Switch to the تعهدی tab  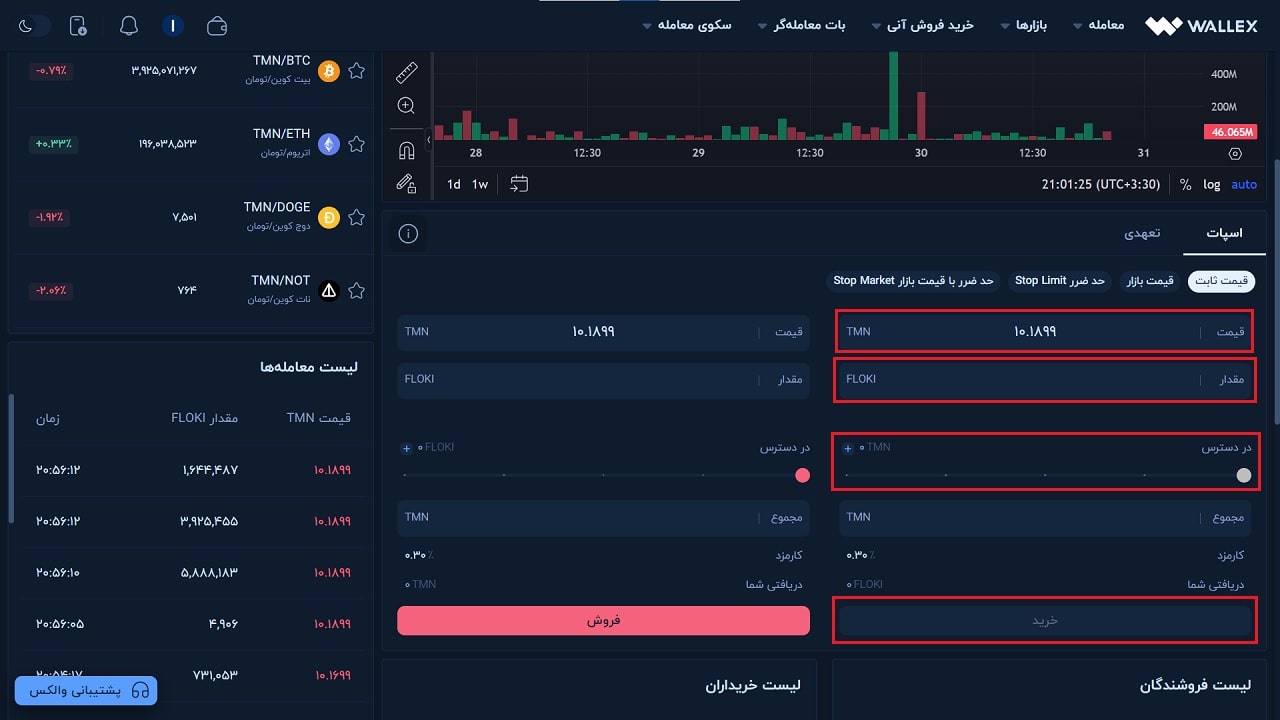(x=1142, y=233)
